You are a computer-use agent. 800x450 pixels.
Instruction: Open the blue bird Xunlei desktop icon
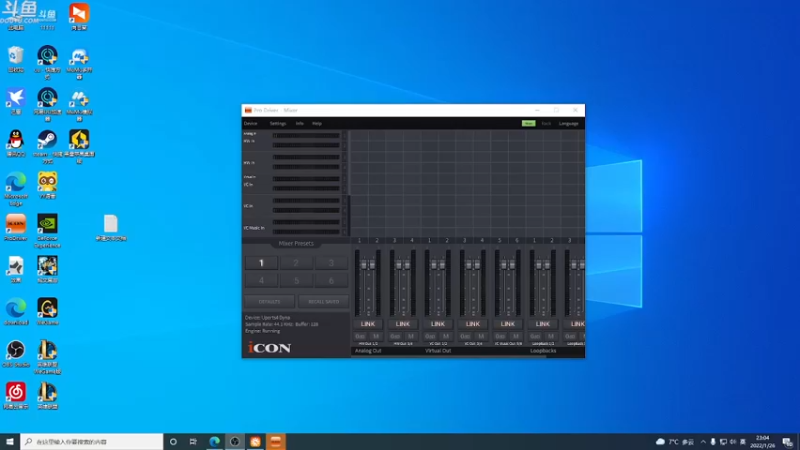pos(16,101)
